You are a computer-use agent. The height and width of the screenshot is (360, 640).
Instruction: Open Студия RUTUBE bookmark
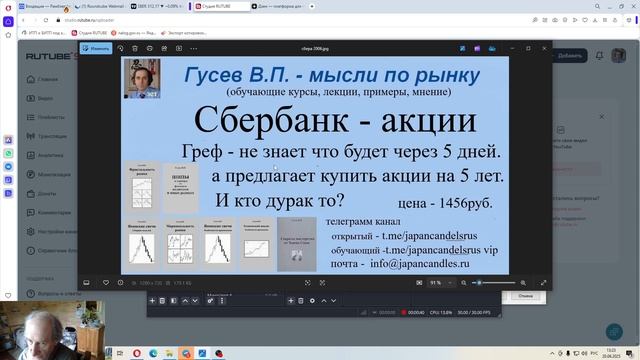(x=89, y=33)
